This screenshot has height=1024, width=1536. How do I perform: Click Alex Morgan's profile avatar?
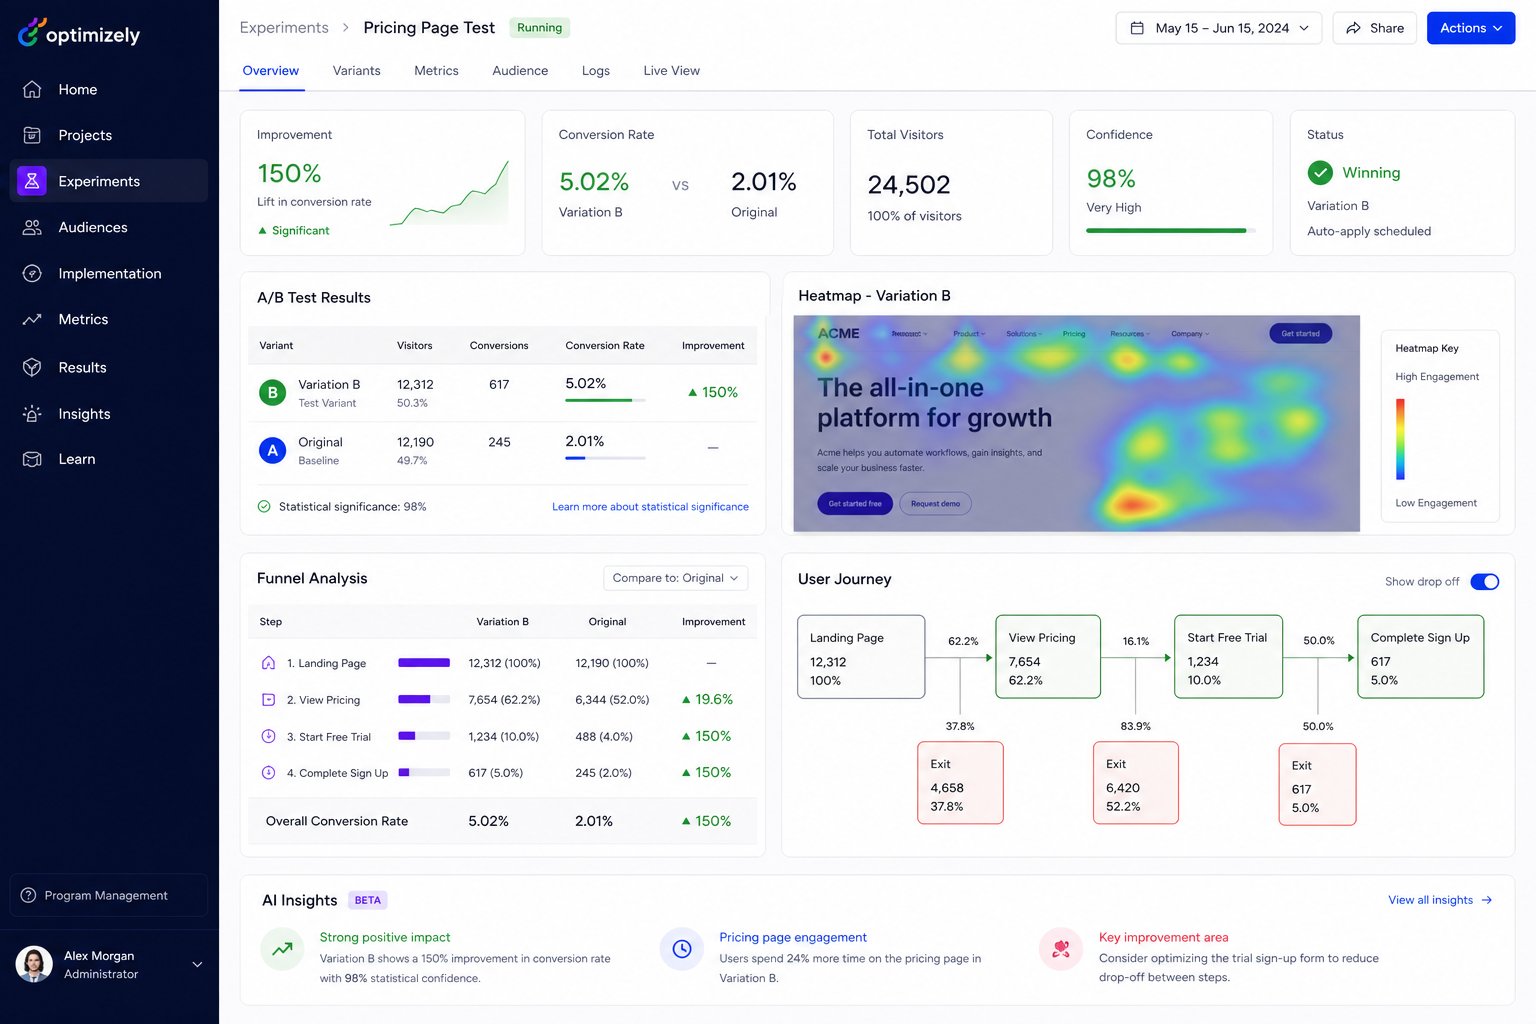(34, 964)
